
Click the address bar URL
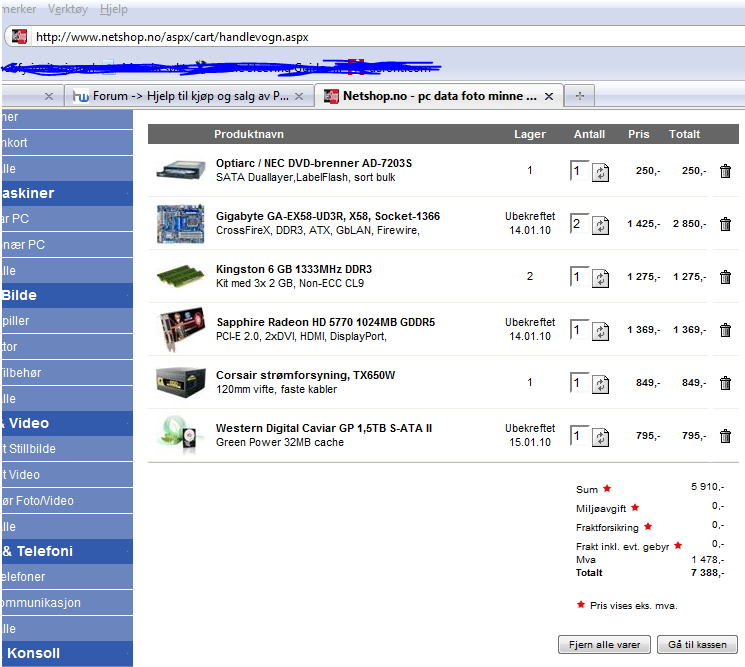172,37
